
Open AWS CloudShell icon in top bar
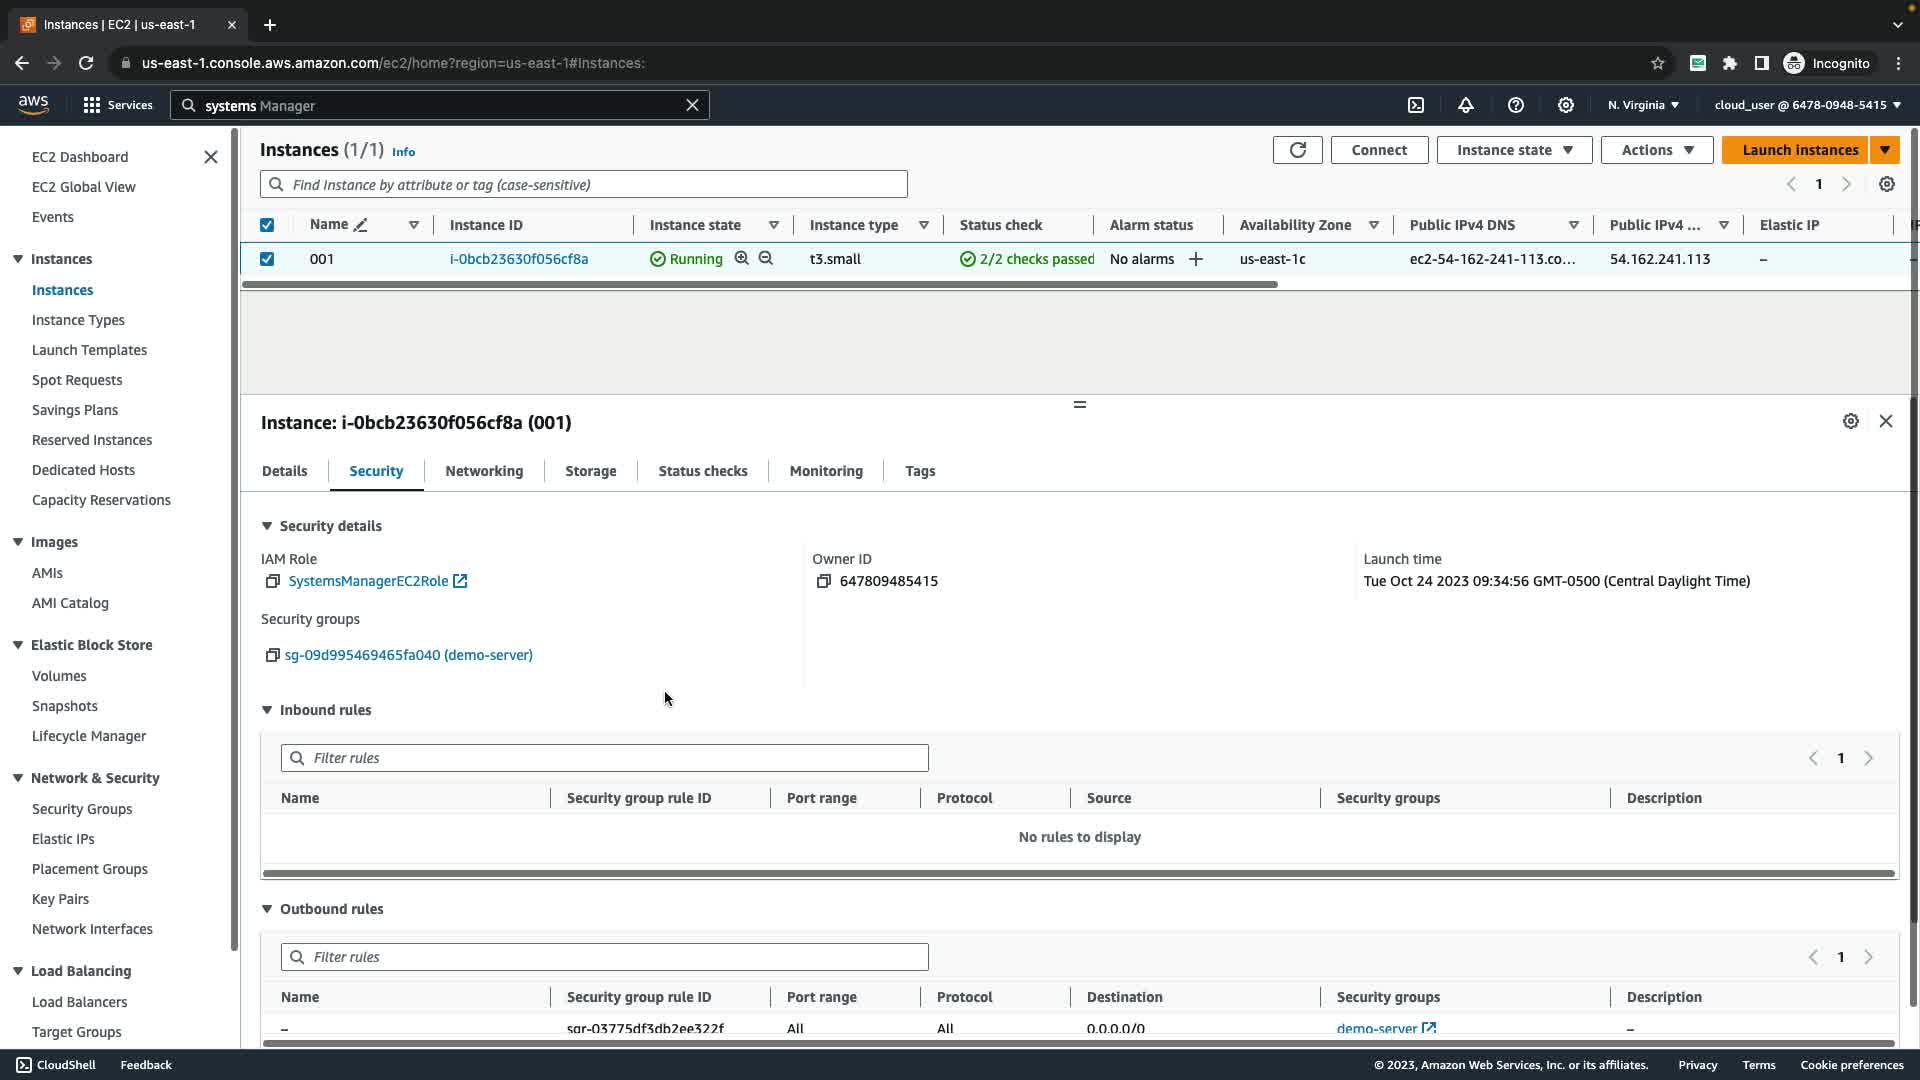point(1416,105)
